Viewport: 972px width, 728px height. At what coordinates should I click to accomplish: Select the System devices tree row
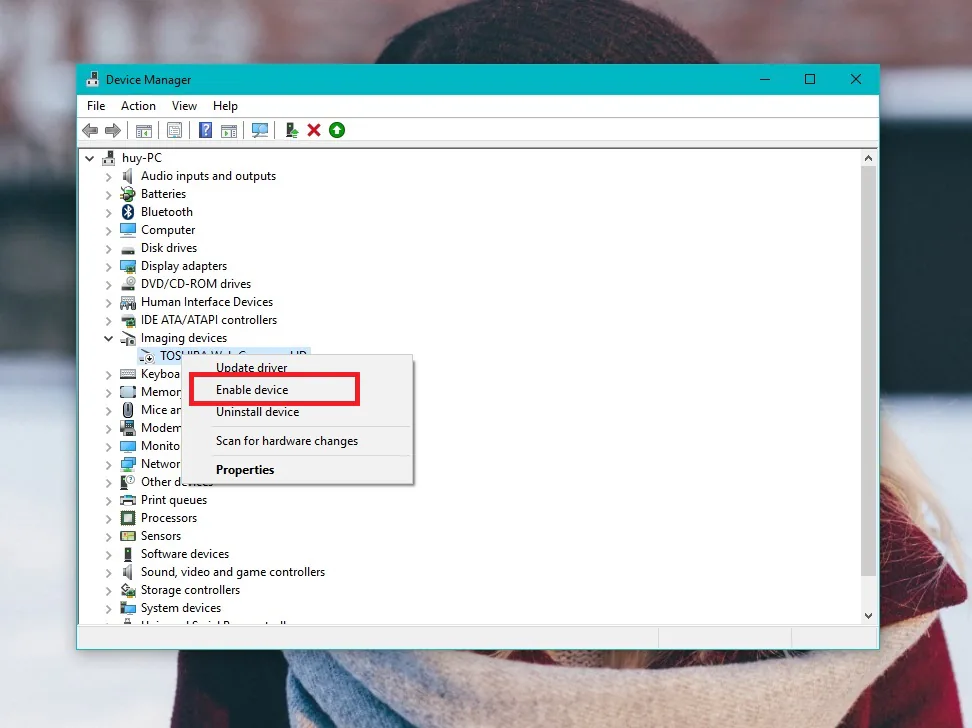tap(180, 608)
